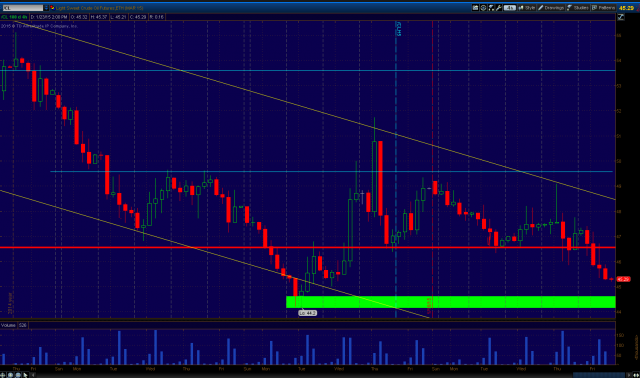Image resolution: width=640 pixels, height=378 pixels.
Task: Click the red 45.29 price bubble
Action: coord(623,279)
